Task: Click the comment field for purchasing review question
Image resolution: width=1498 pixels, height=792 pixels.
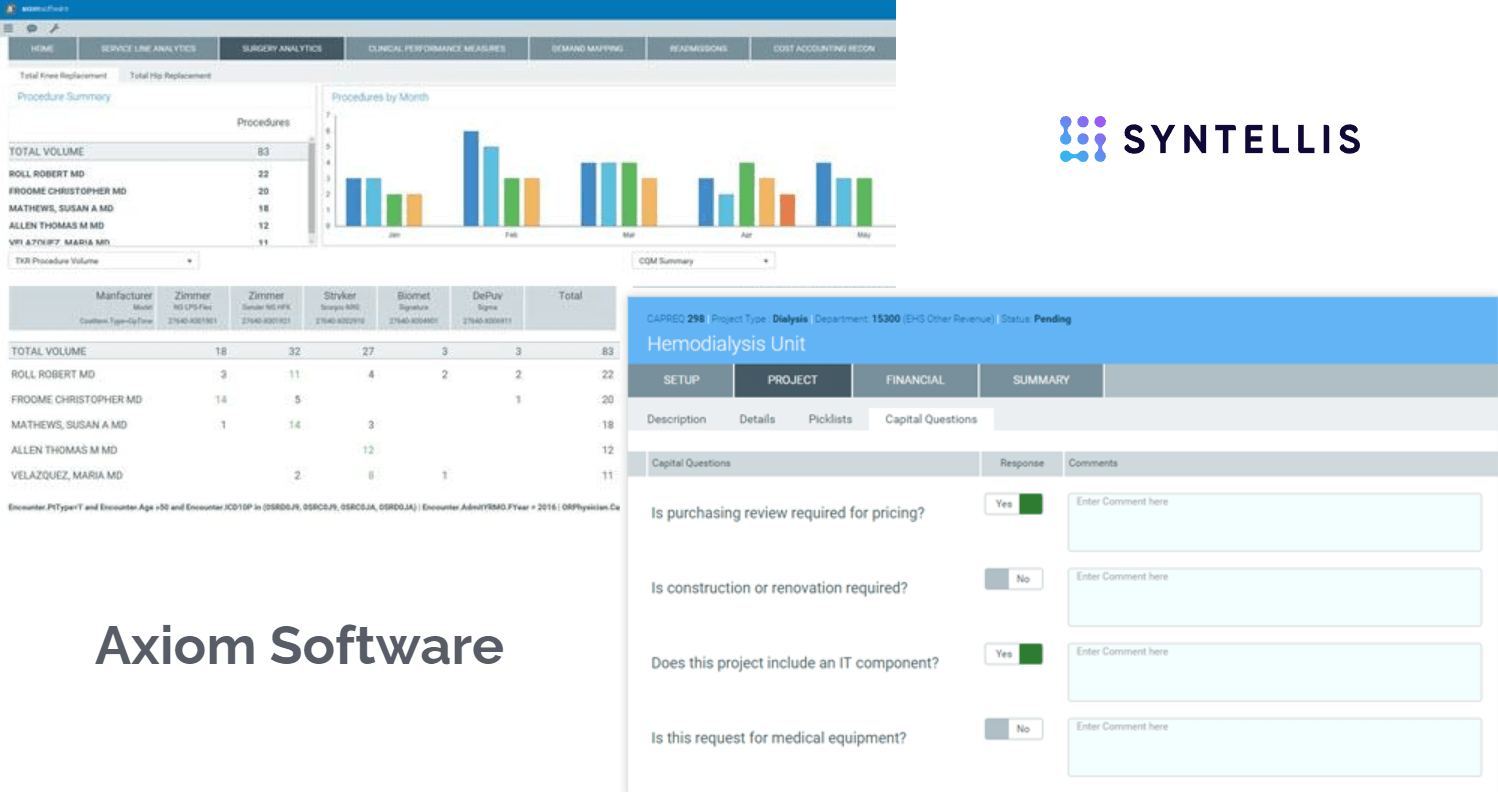Action: tap(1274, 520)
